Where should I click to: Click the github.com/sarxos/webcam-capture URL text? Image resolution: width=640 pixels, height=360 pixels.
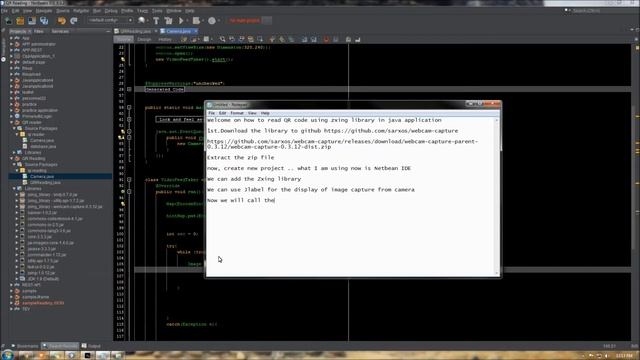pos(391,131)
